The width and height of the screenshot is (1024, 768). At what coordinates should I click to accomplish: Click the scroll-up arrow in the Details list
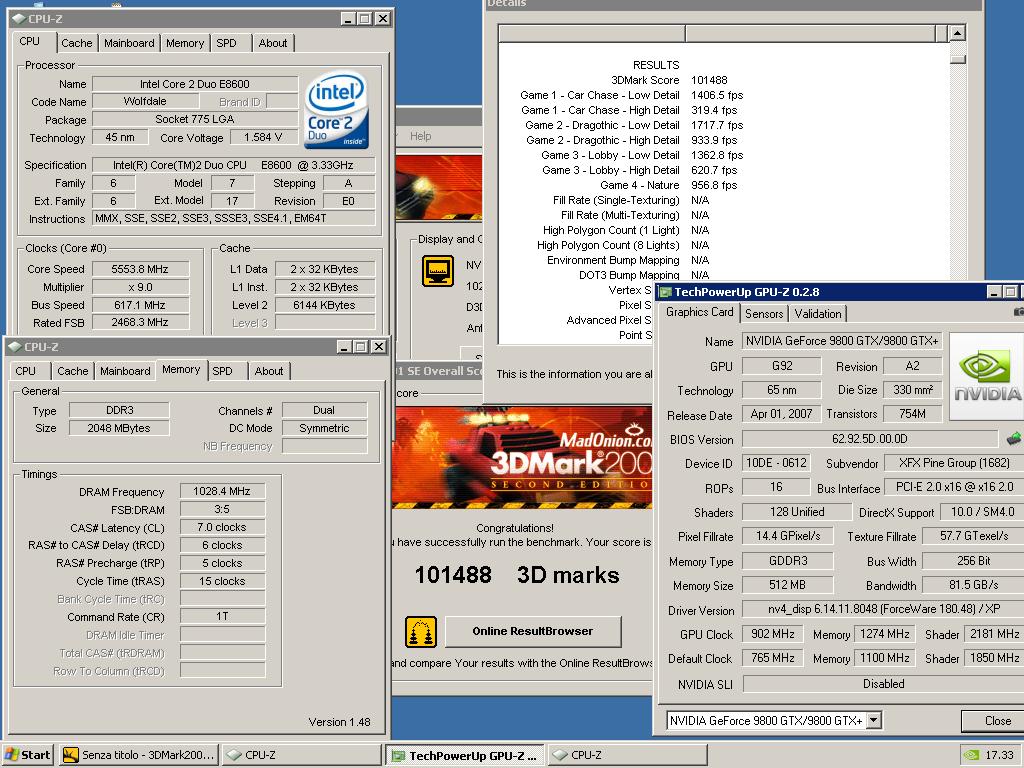[957, 33]
